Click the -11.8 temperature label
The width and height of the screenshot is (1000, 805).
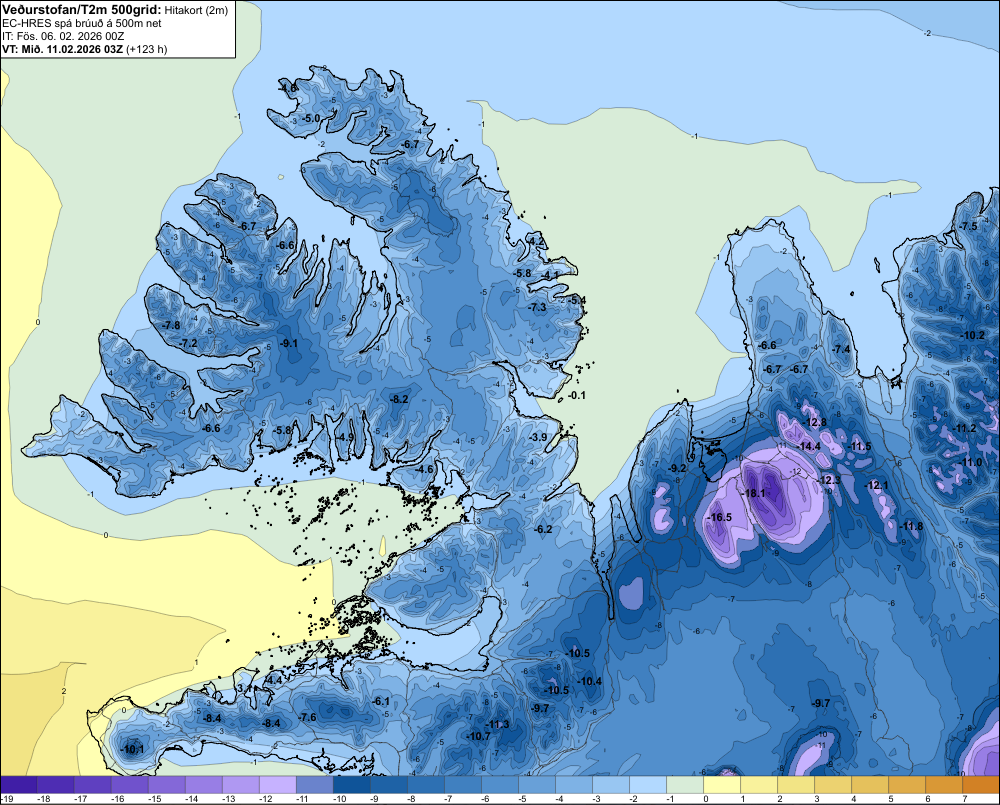[911, 526]
